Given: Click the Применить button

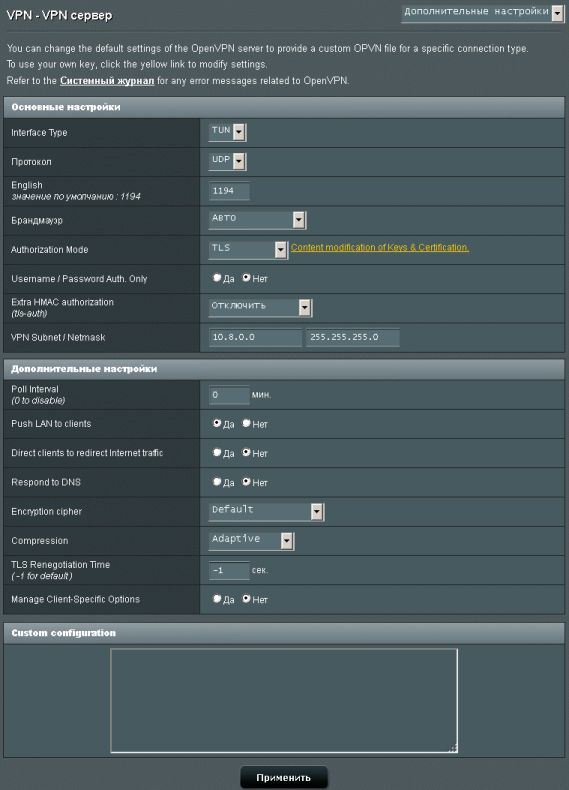Looking at the screenshot, I should coord(284,777).
